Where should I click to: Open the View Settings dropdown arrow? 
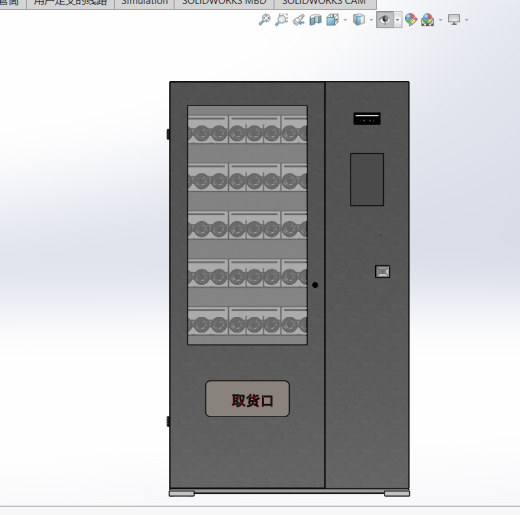click(x=467, y=20)
